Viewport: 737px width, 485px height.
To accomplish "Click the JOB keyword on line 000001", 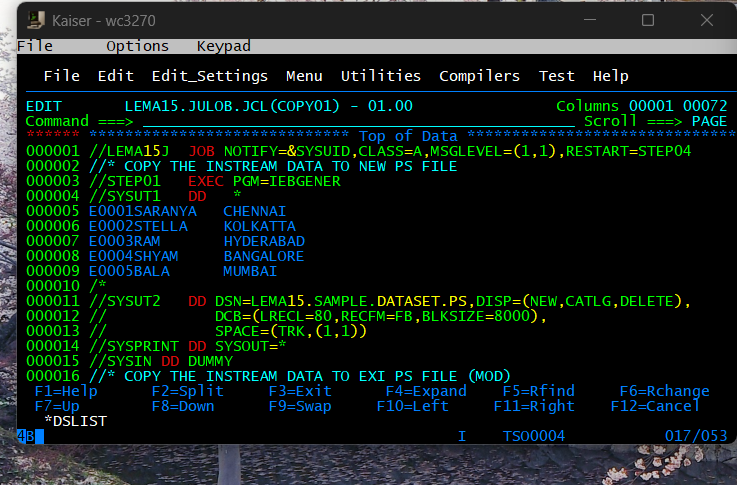I will pyautogui.click(x=201, y=151).
